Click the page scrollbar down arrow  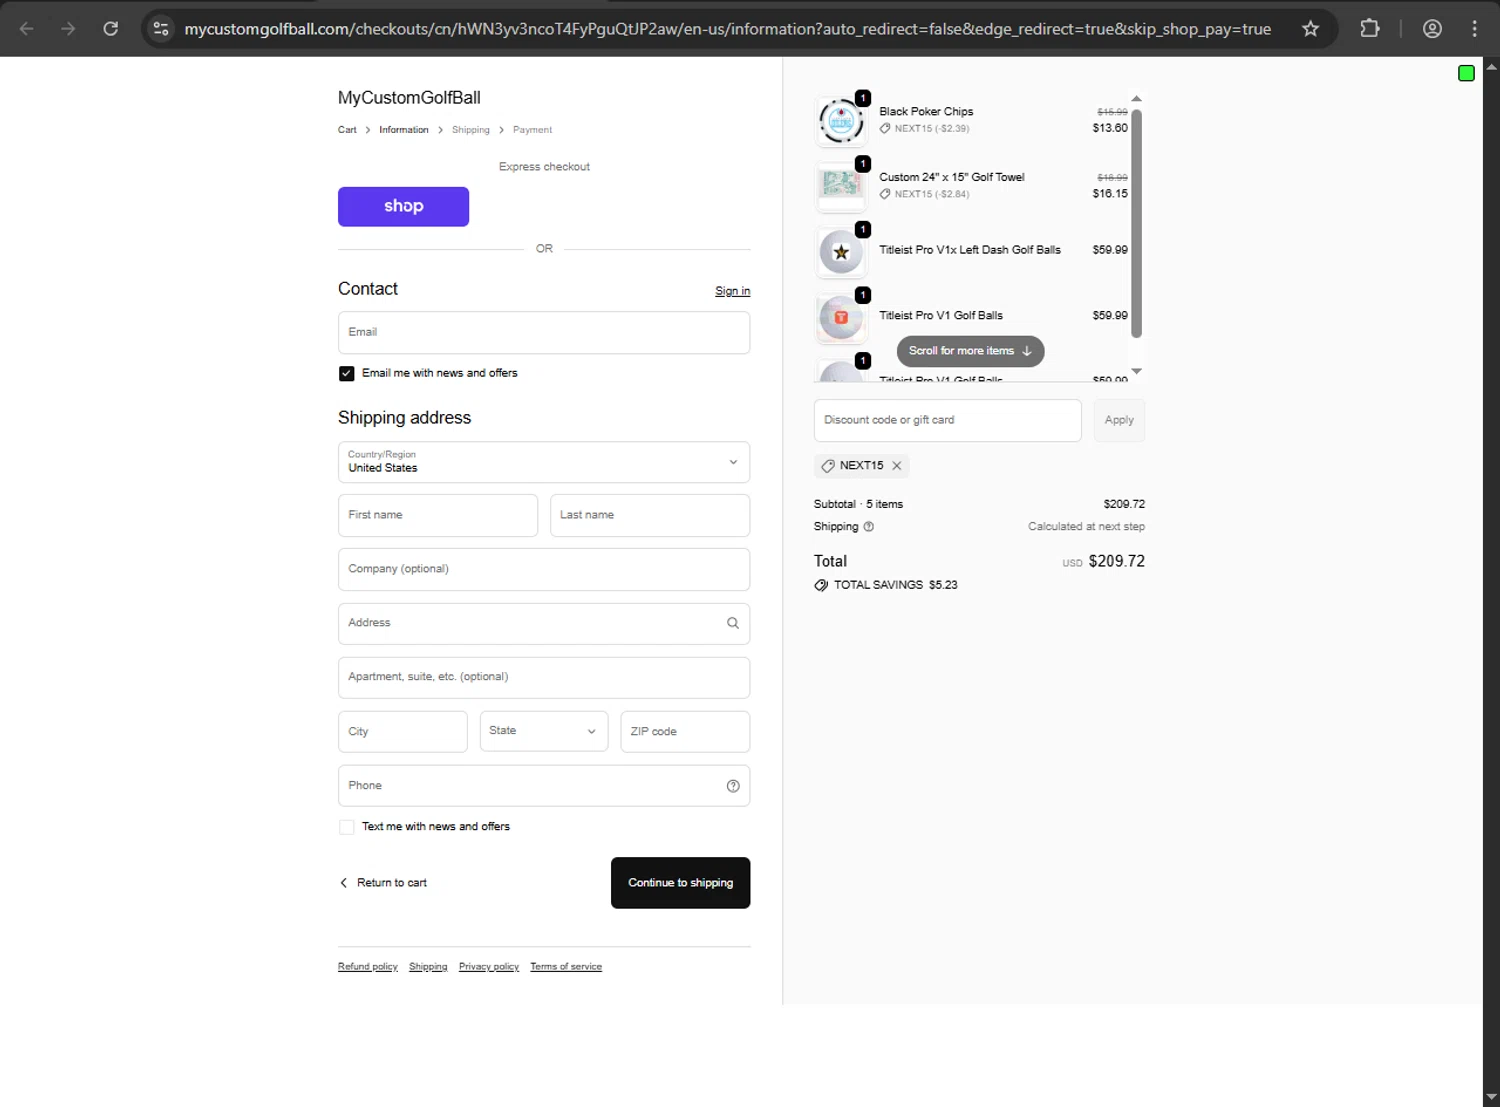pyautogui.click(x=1491, y=1097)
